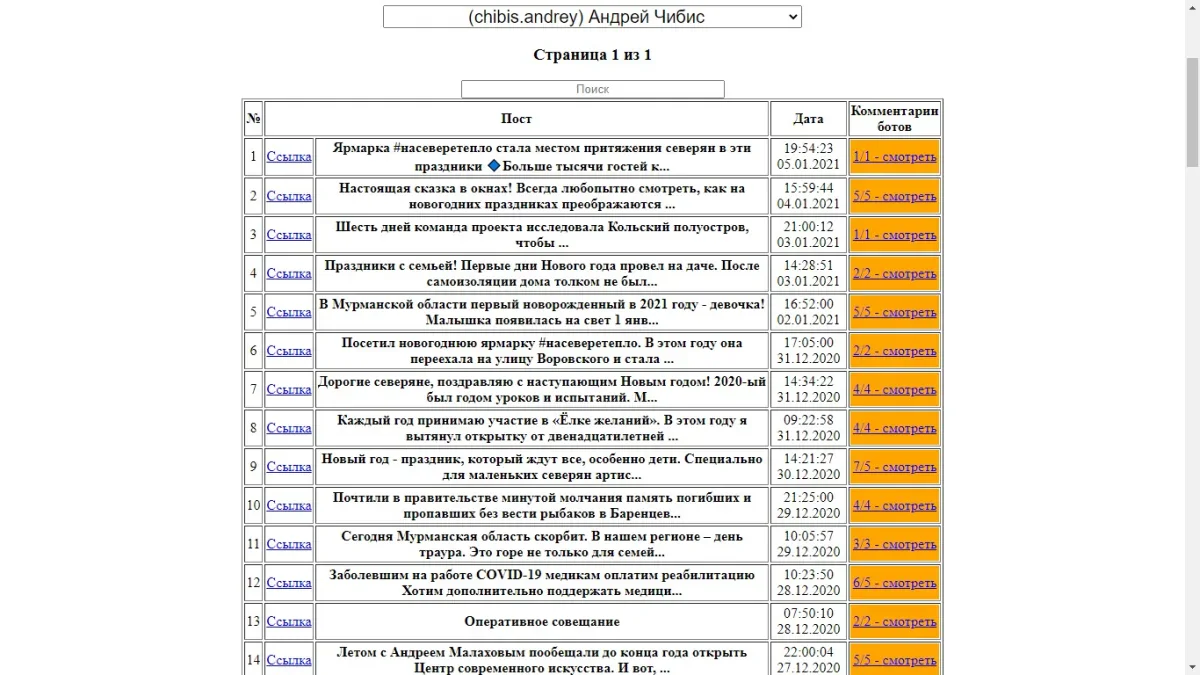View bot comments 1/1 for Ярмарка #насеверетепло post
The image size is (1200, 675).
pos(894,157)
